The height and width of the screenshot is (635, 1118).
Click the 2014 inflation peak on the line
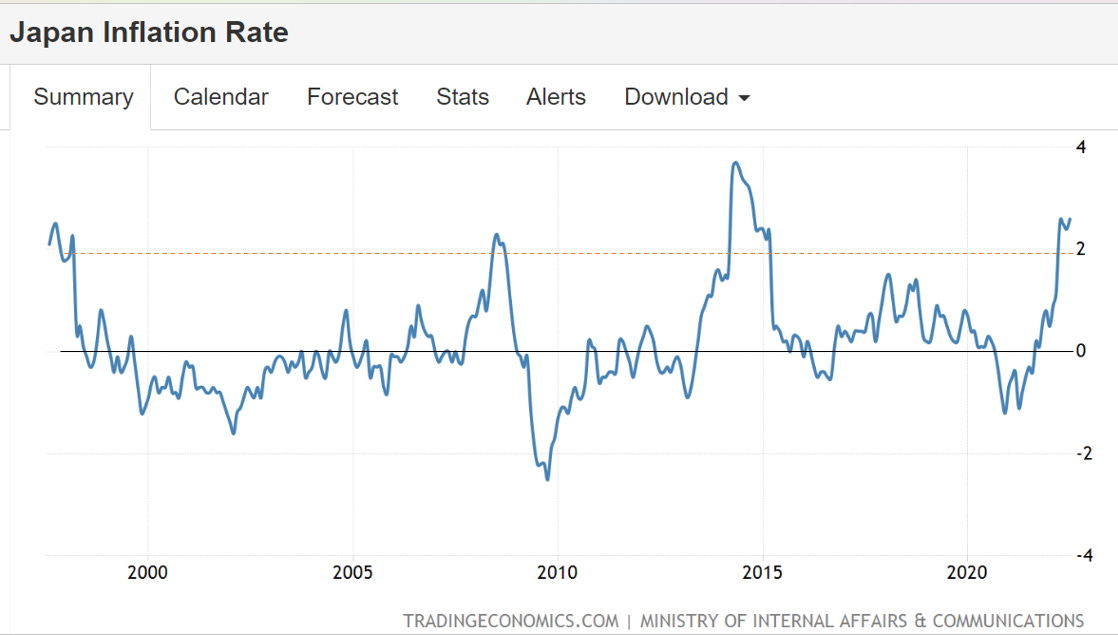(736, 163)
